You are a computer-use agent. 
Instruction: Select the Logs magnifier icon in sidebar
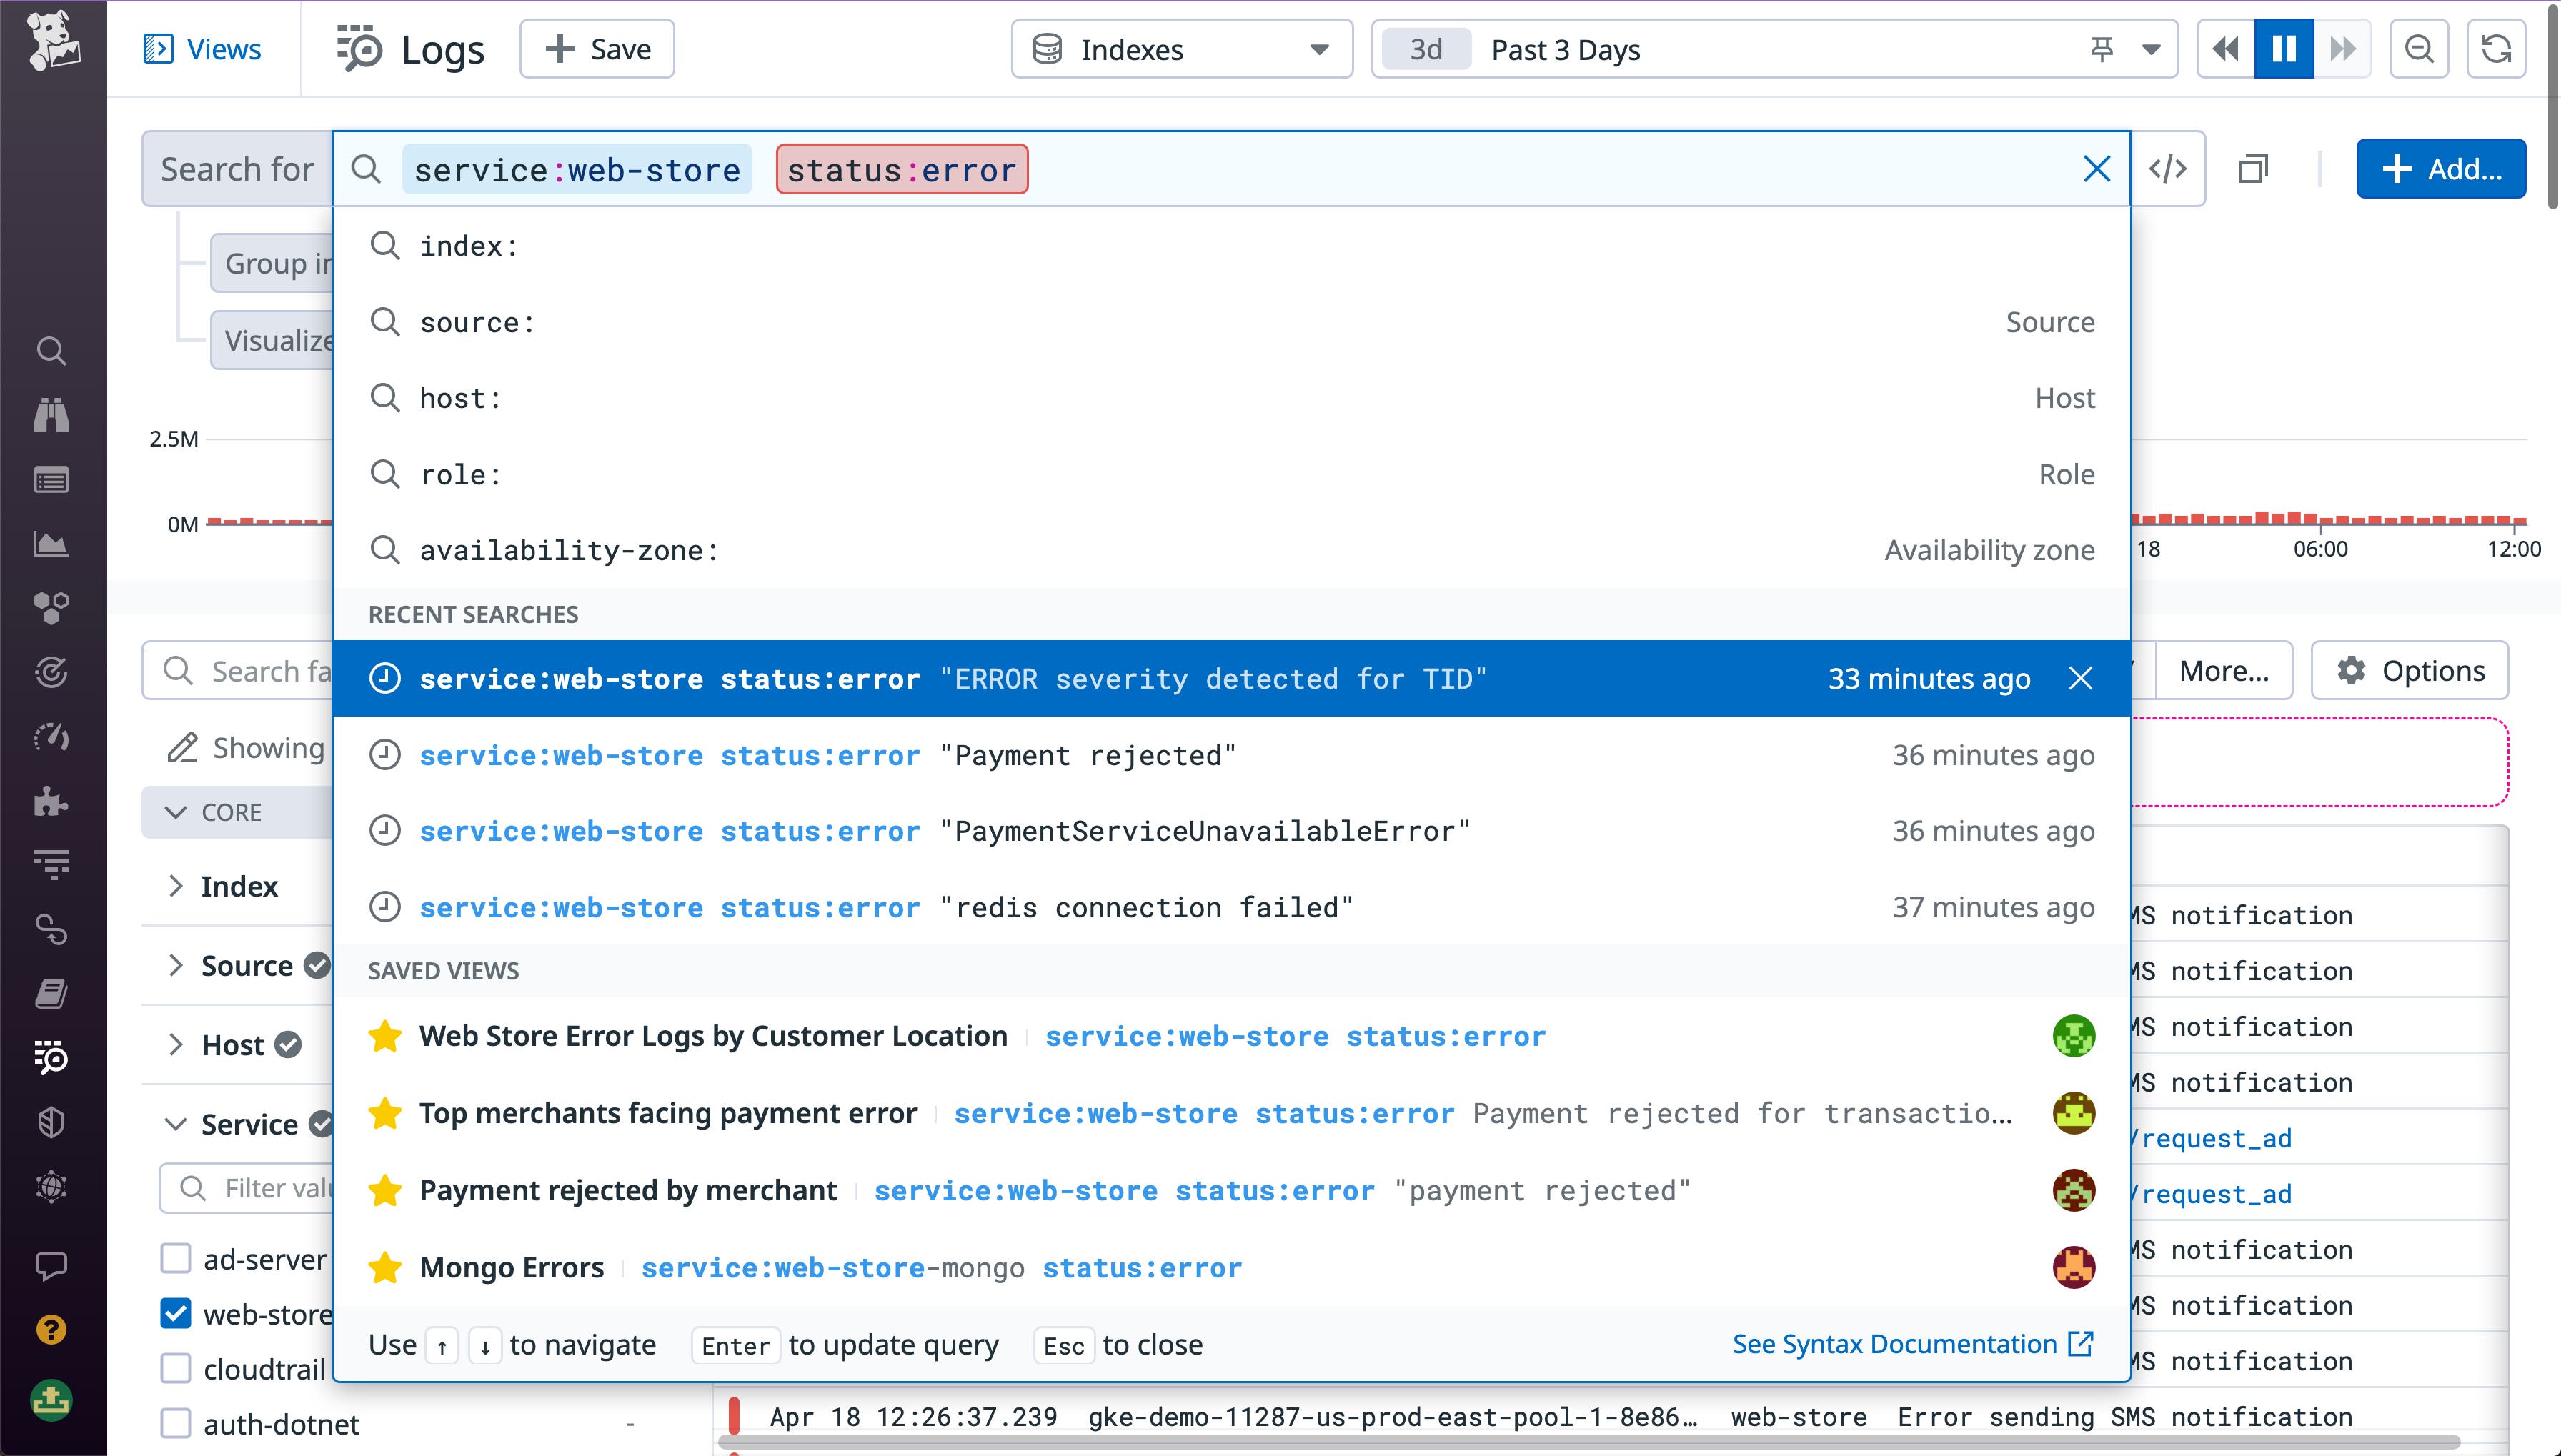[51, 1057]
